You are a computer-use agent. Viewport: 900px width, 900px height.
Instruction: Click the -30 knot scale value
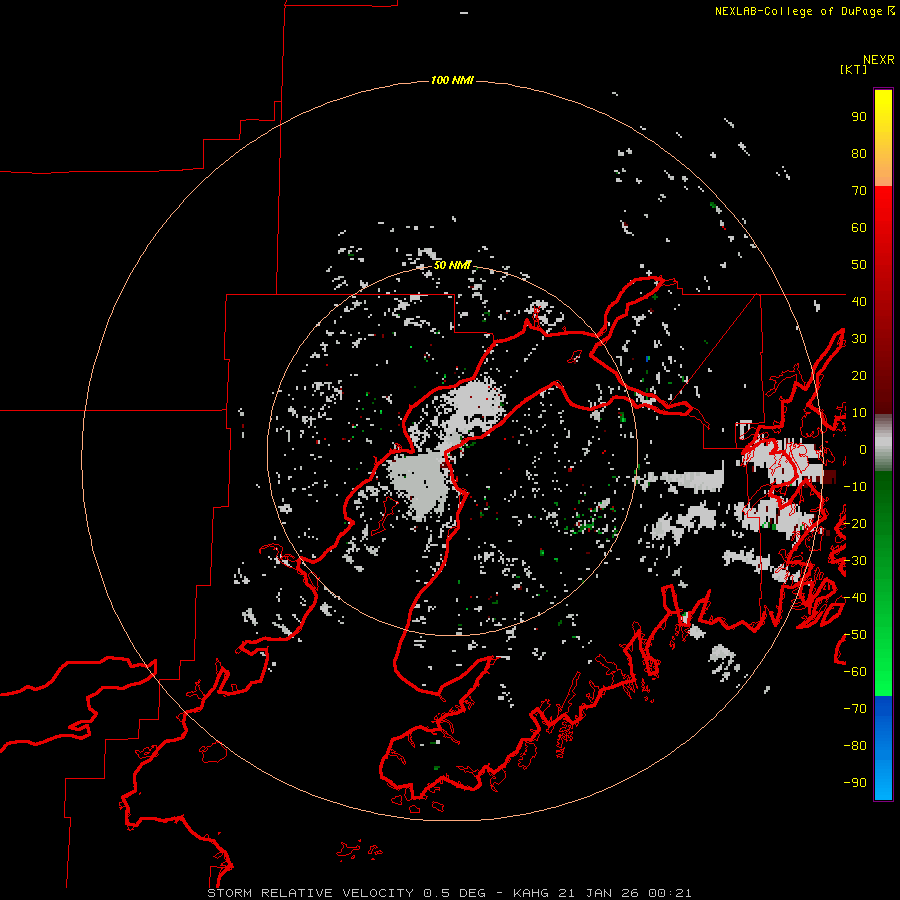[x=855, y=561]
